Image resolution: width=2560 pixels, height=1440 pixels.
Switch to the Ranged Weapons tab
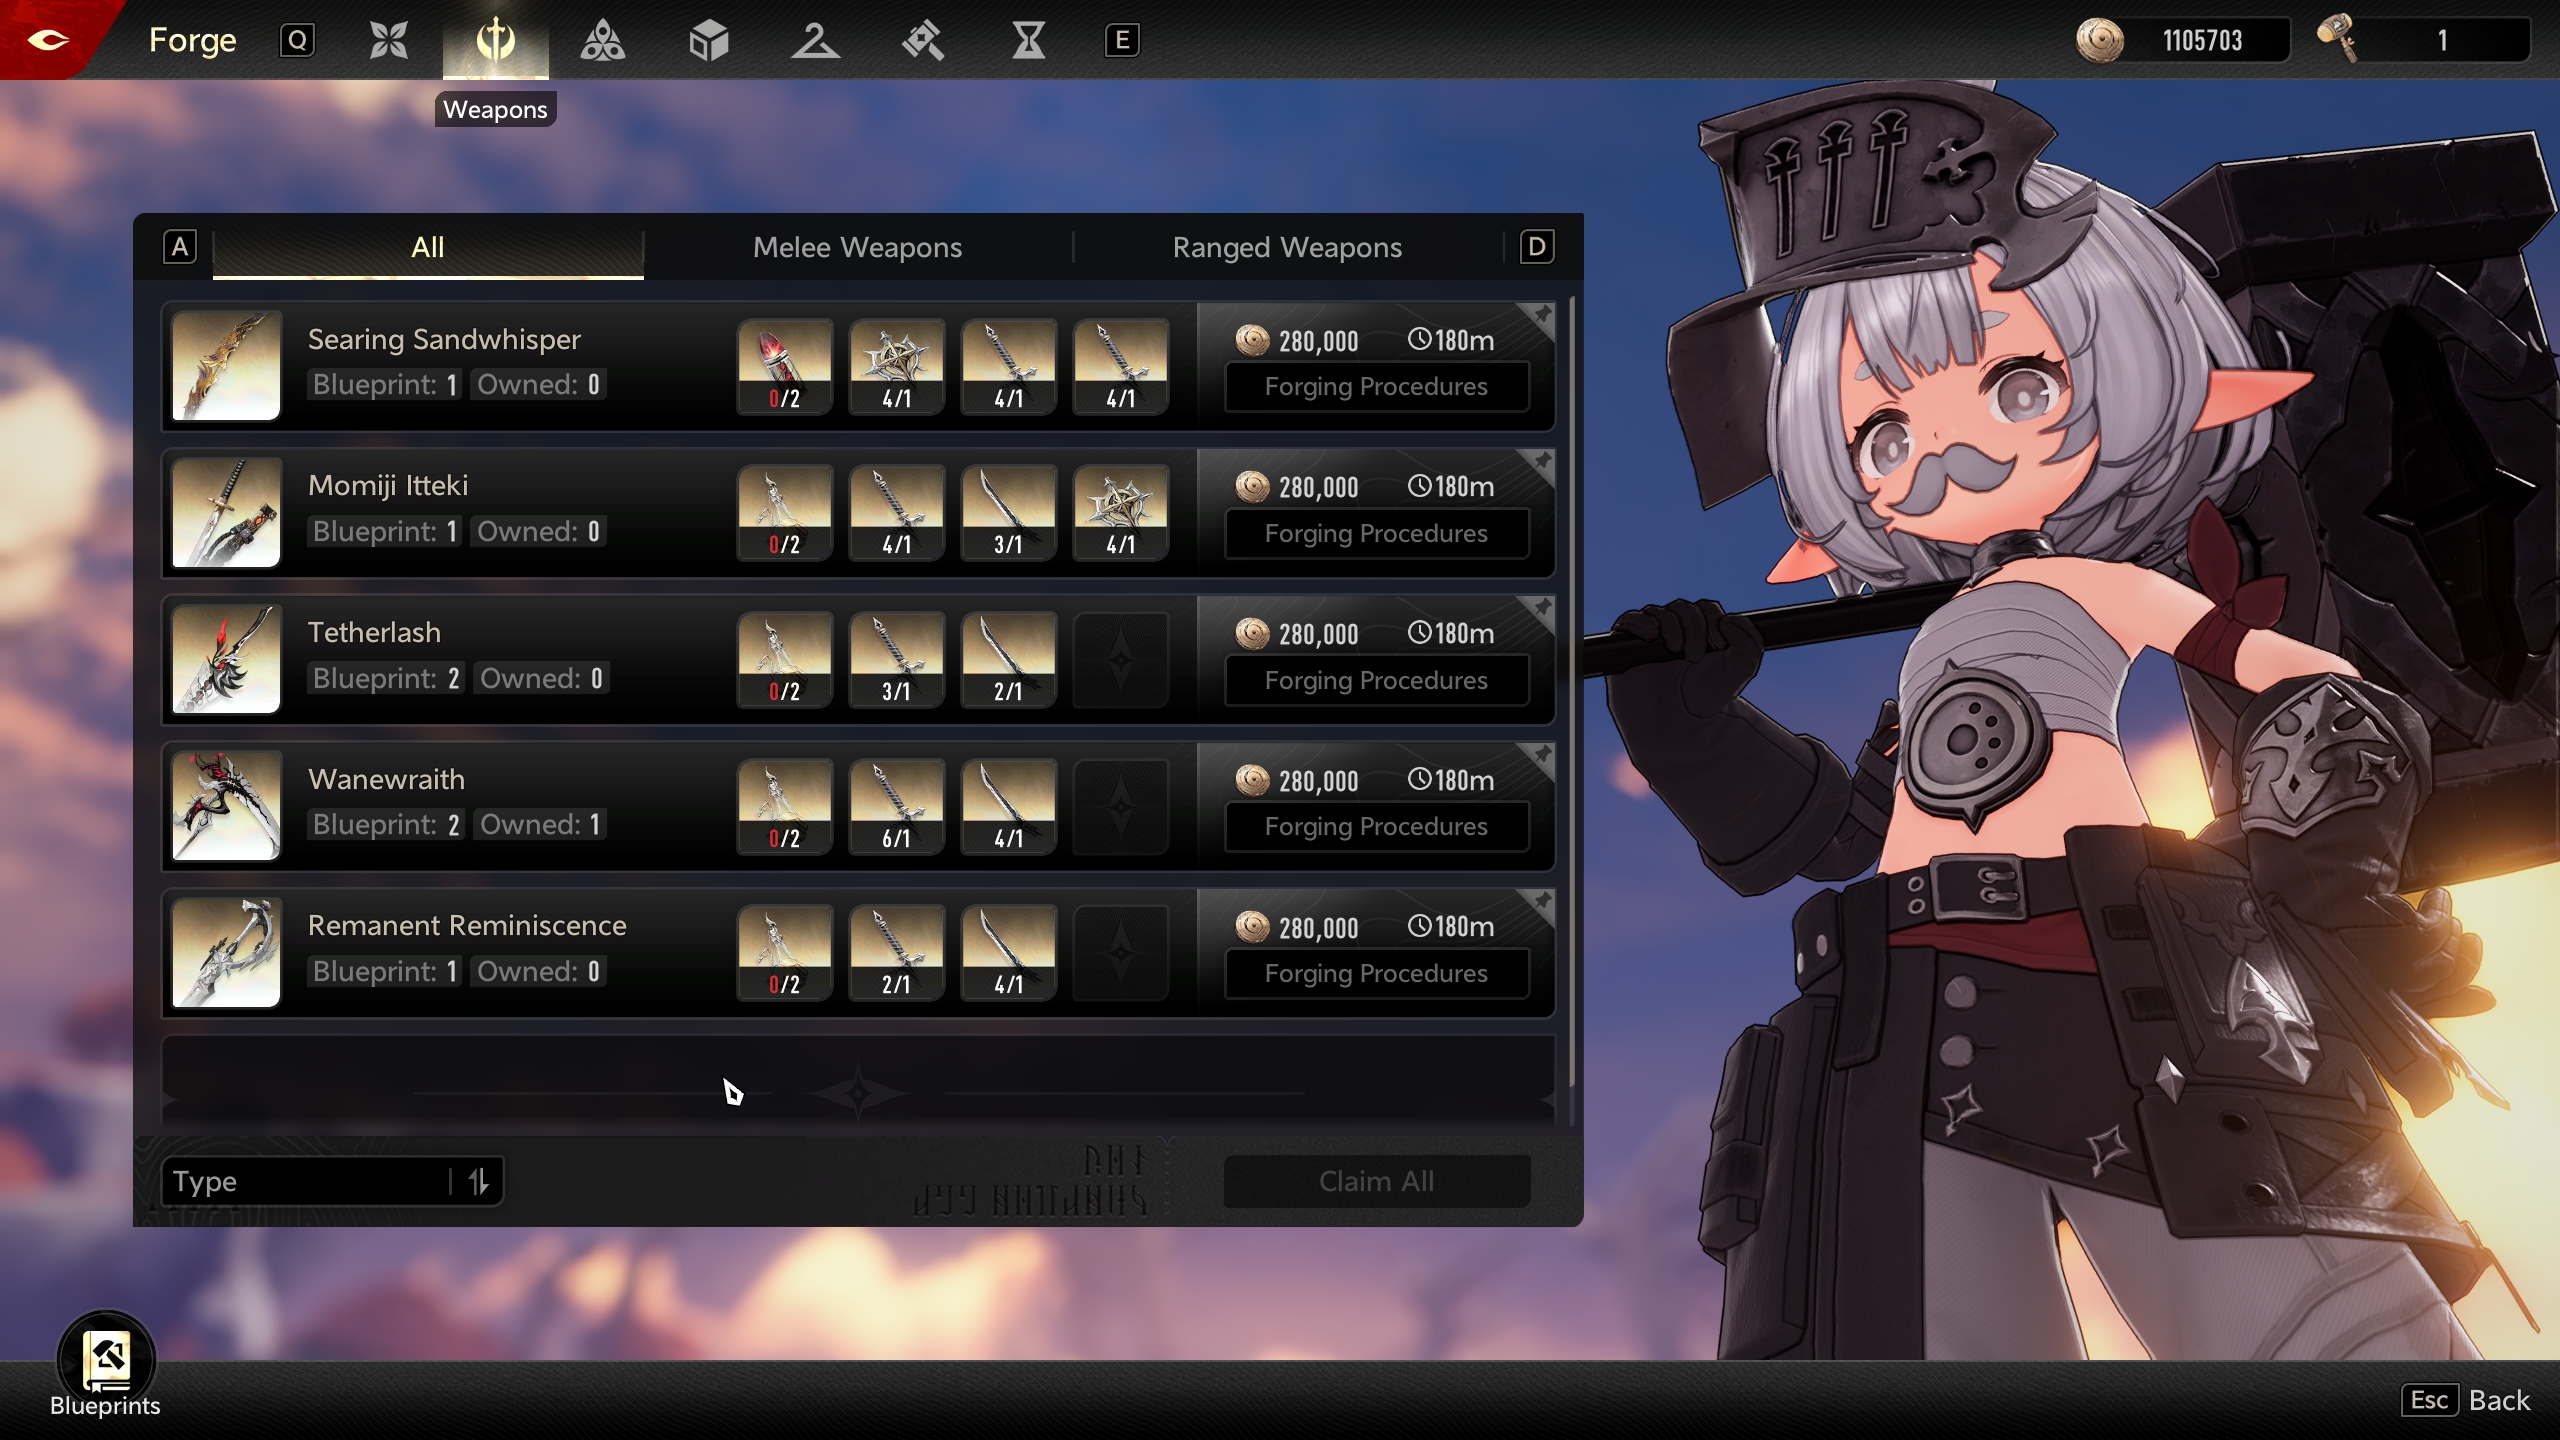pos(1287,247)
